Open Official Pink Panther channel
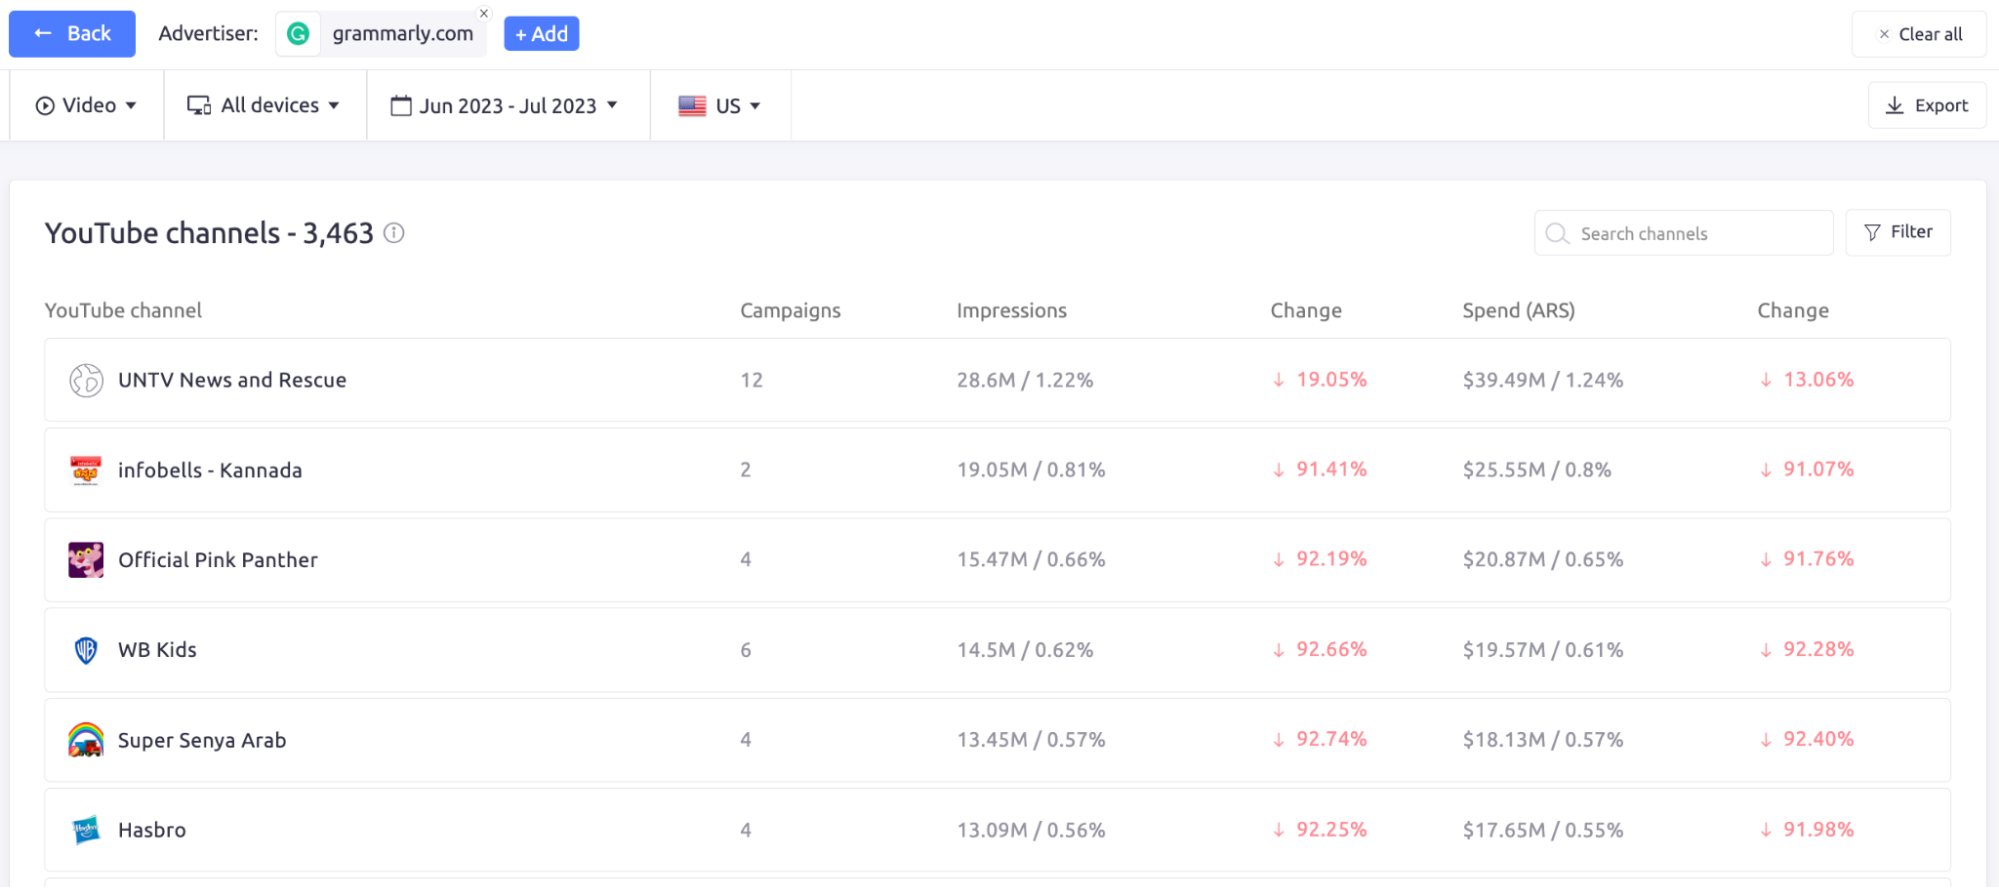The width and height of the screenshot is (1999, 888). pyautogui.click(x=218, y=560)
